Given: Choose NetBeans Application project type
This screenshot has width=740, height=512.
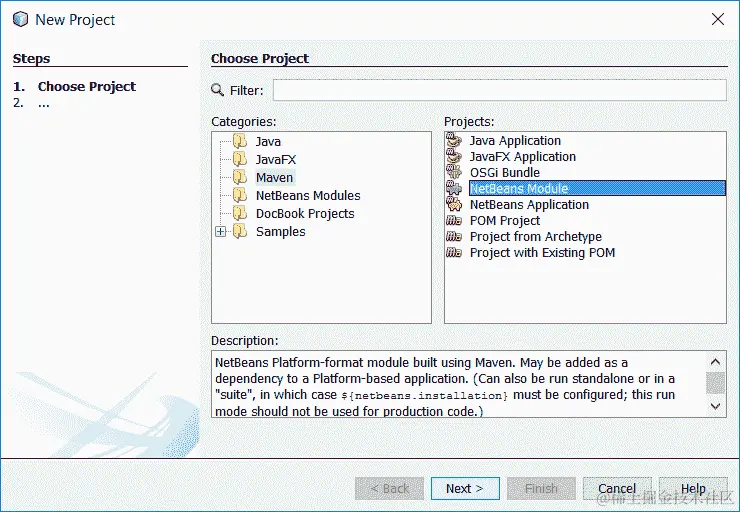Looking at the screenshot, I should click(529, 205).
